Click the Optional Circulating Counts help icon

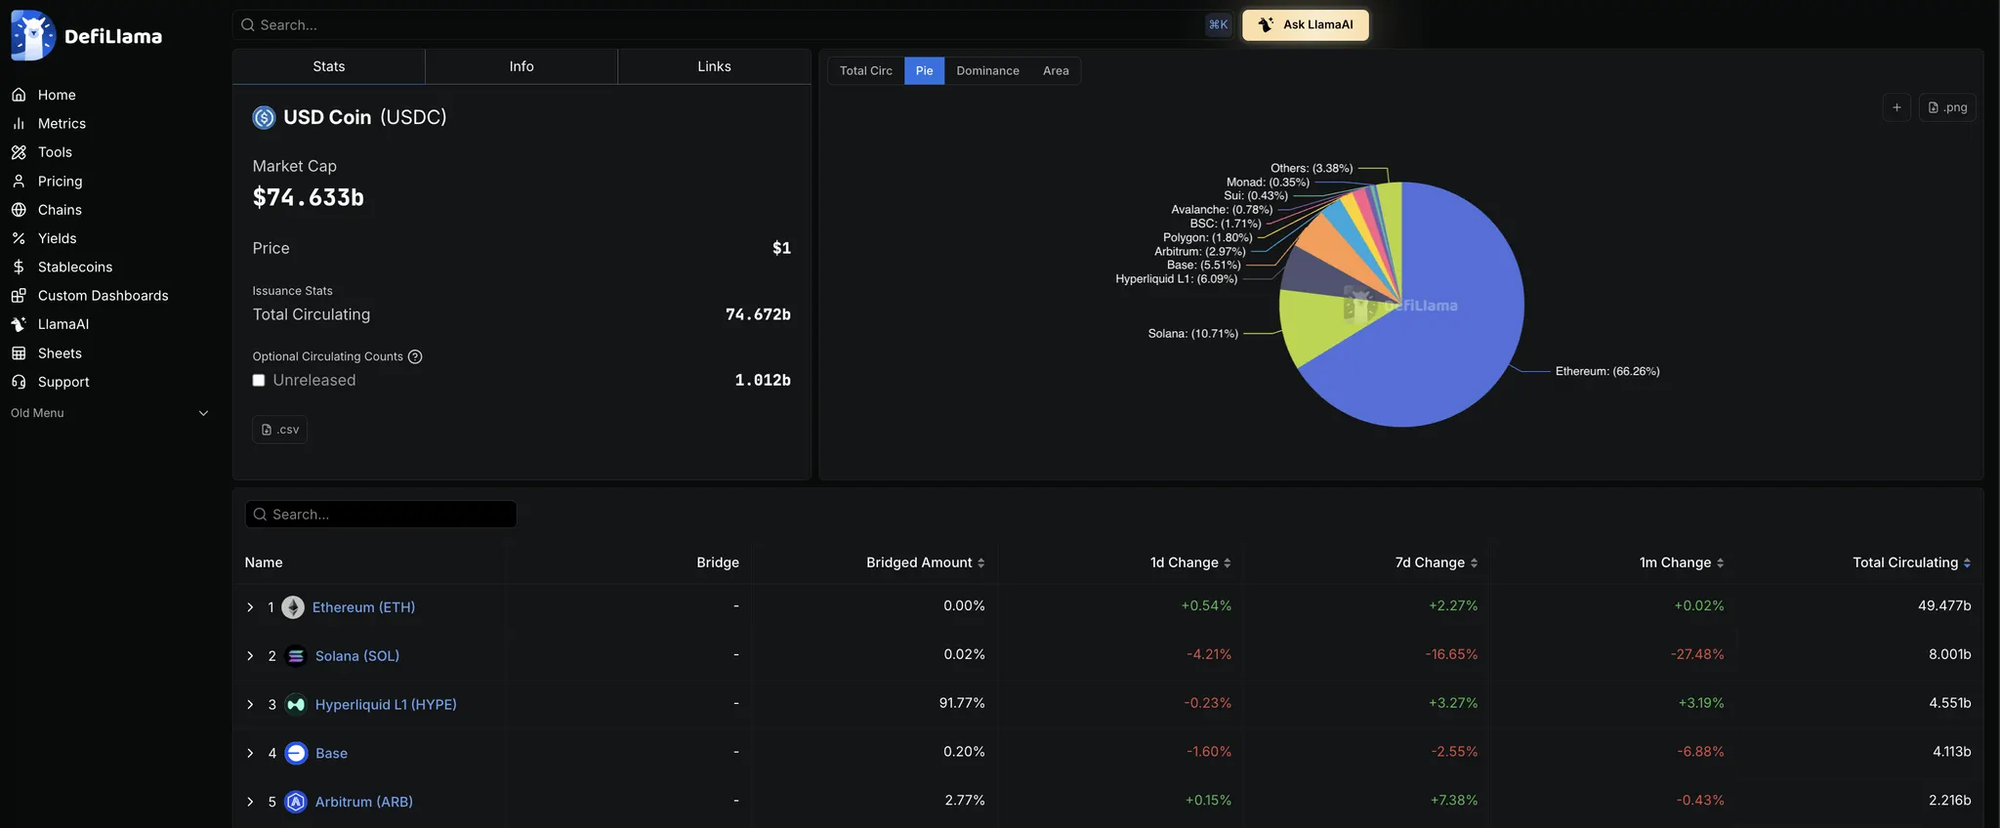pyautogui.click(x=415, y=357)
